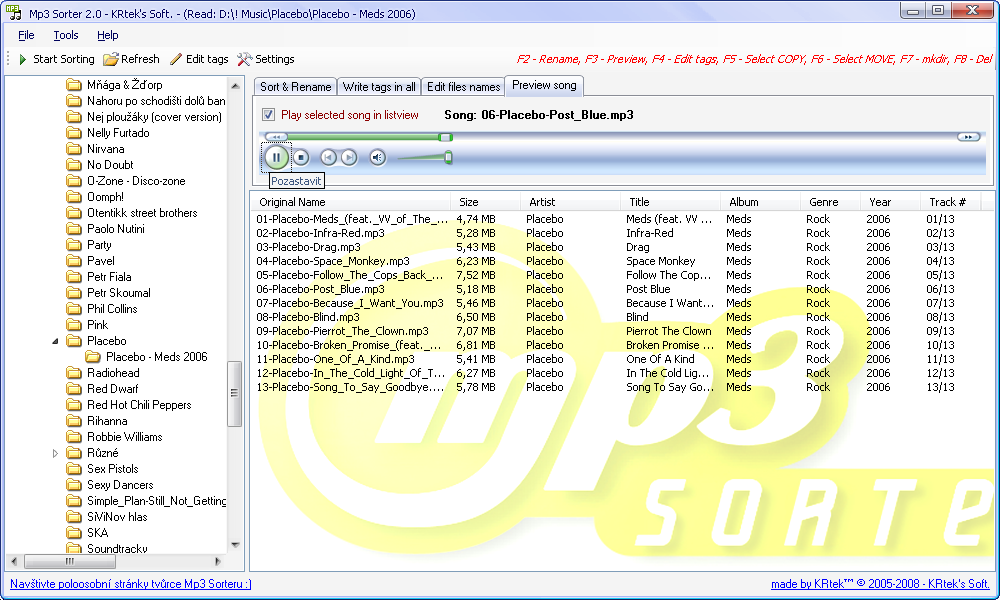Sort list by Track # column header
This screenshot has height=600, width=1000.
coord(950,202)
